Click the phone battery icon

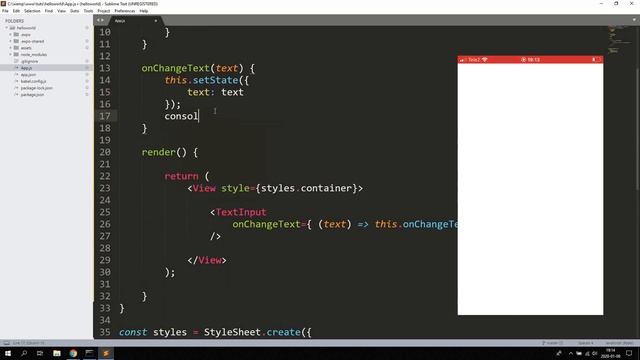(x=596, y=60)
